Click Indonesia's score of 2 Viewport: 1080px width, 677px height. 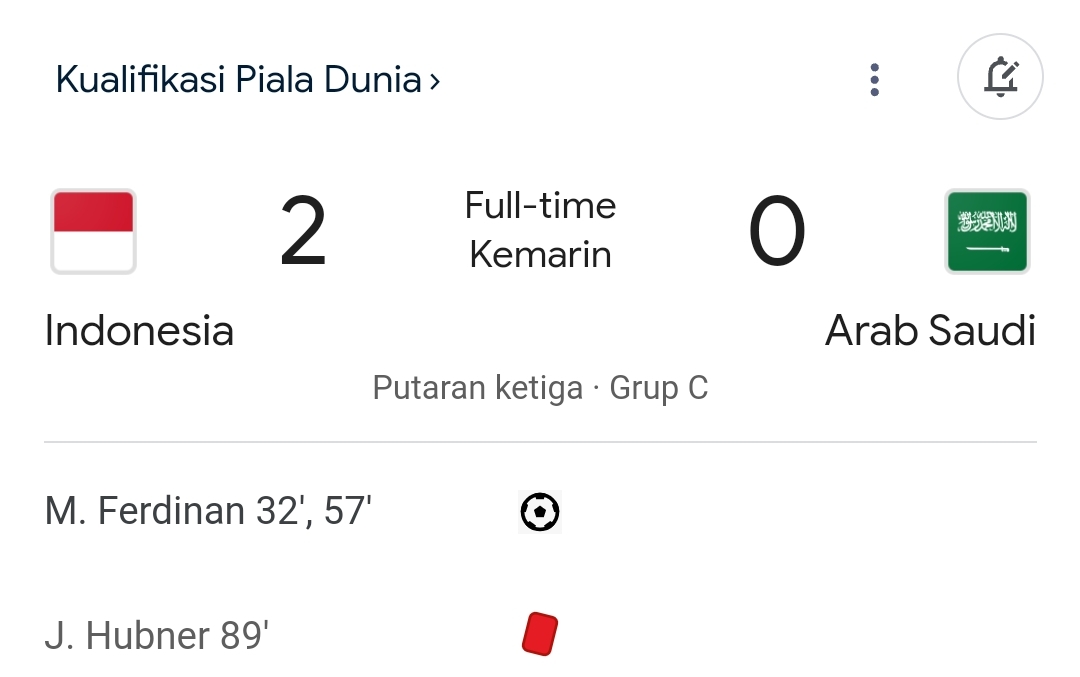[303, 231]
